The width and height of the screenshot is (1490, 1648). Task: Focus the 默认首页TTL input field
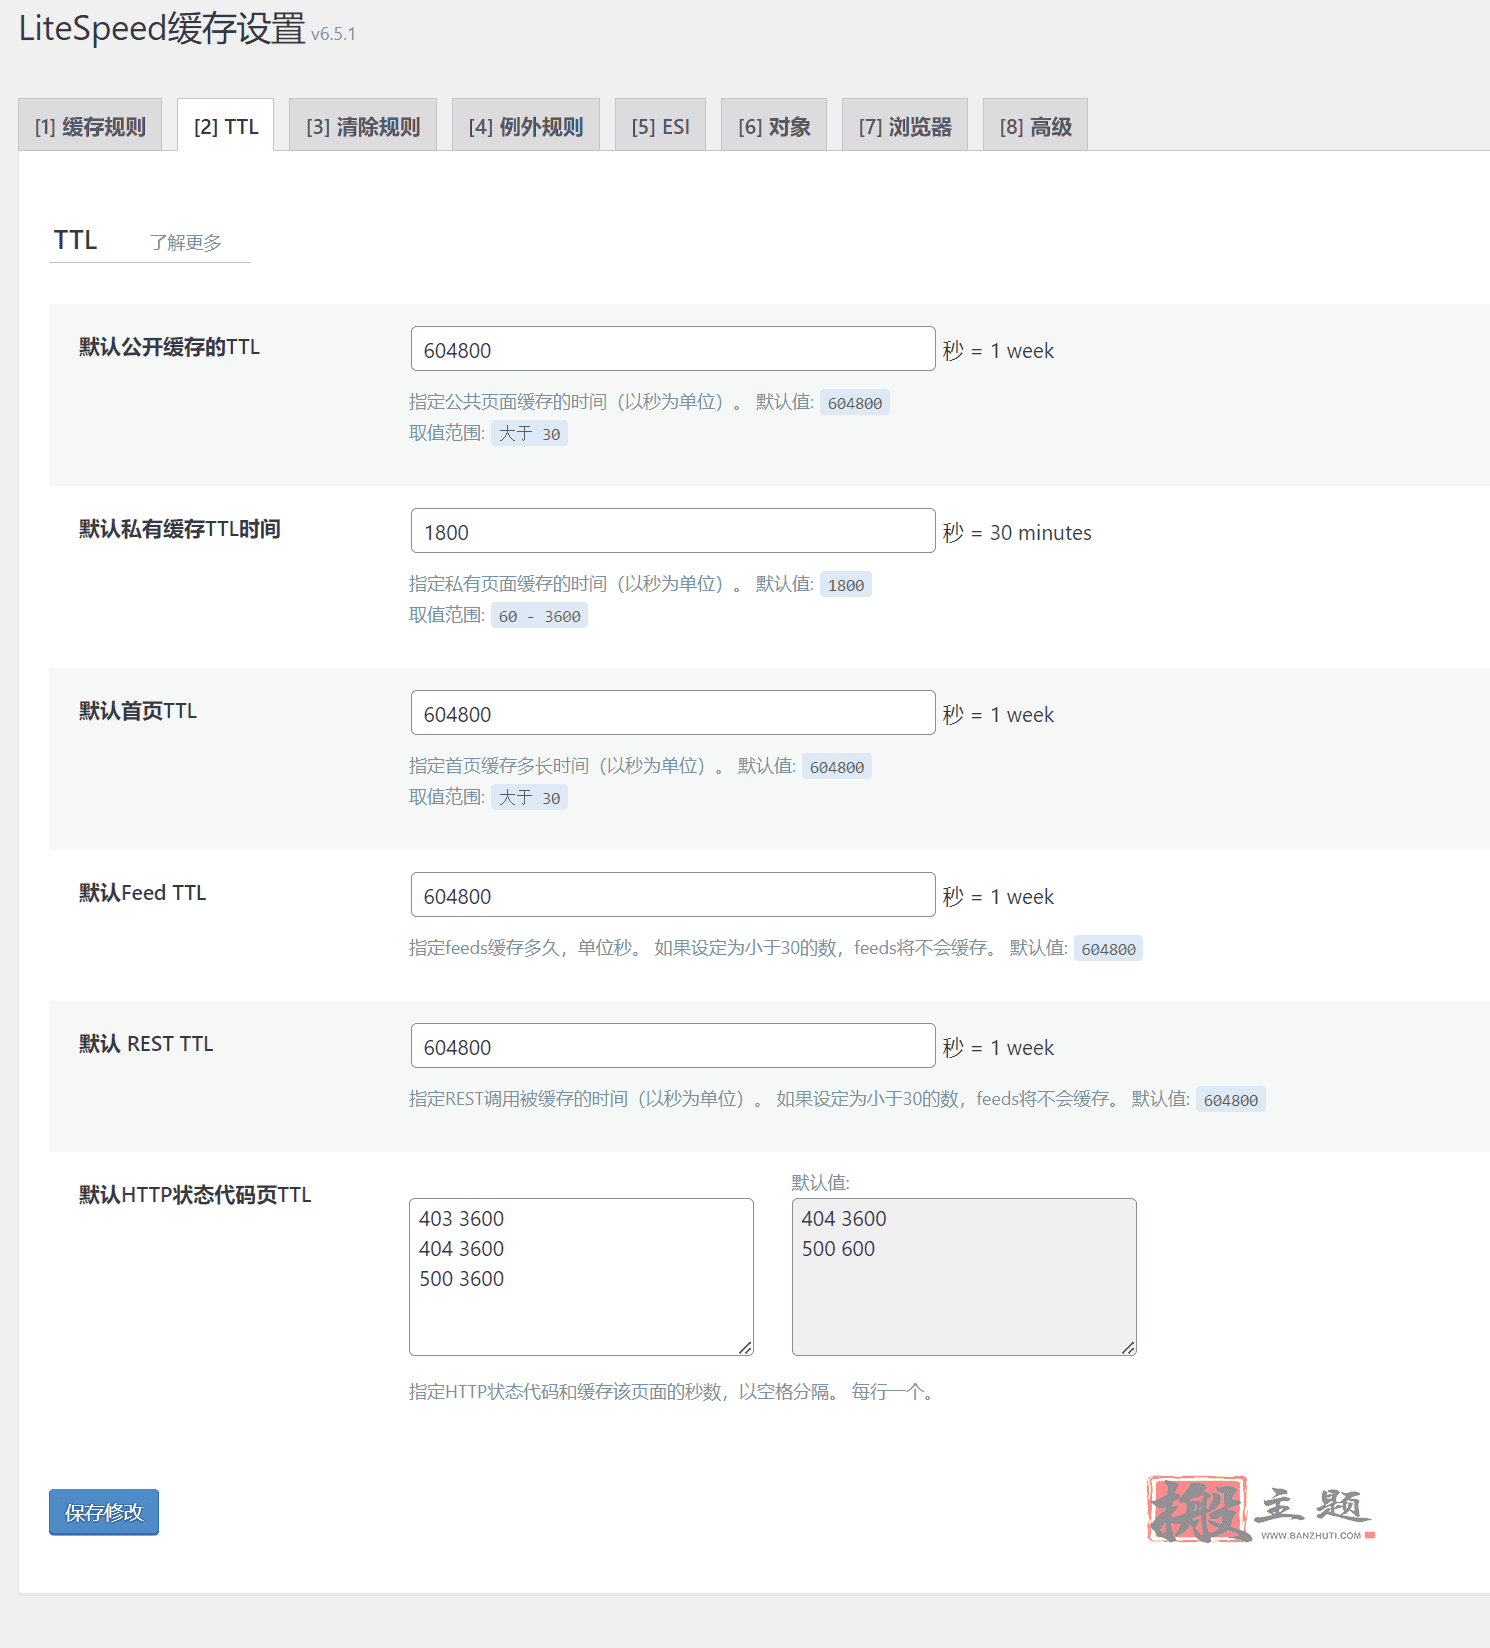tap(673, 713)
